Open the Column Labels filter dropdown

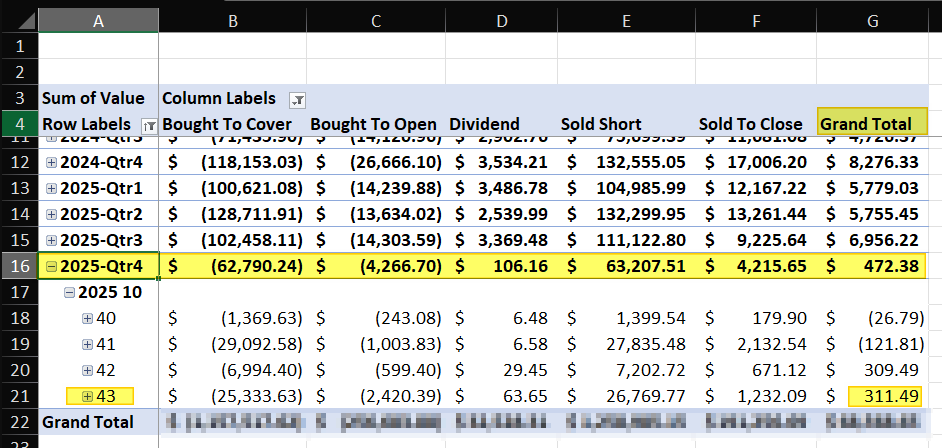coord(297,99)
